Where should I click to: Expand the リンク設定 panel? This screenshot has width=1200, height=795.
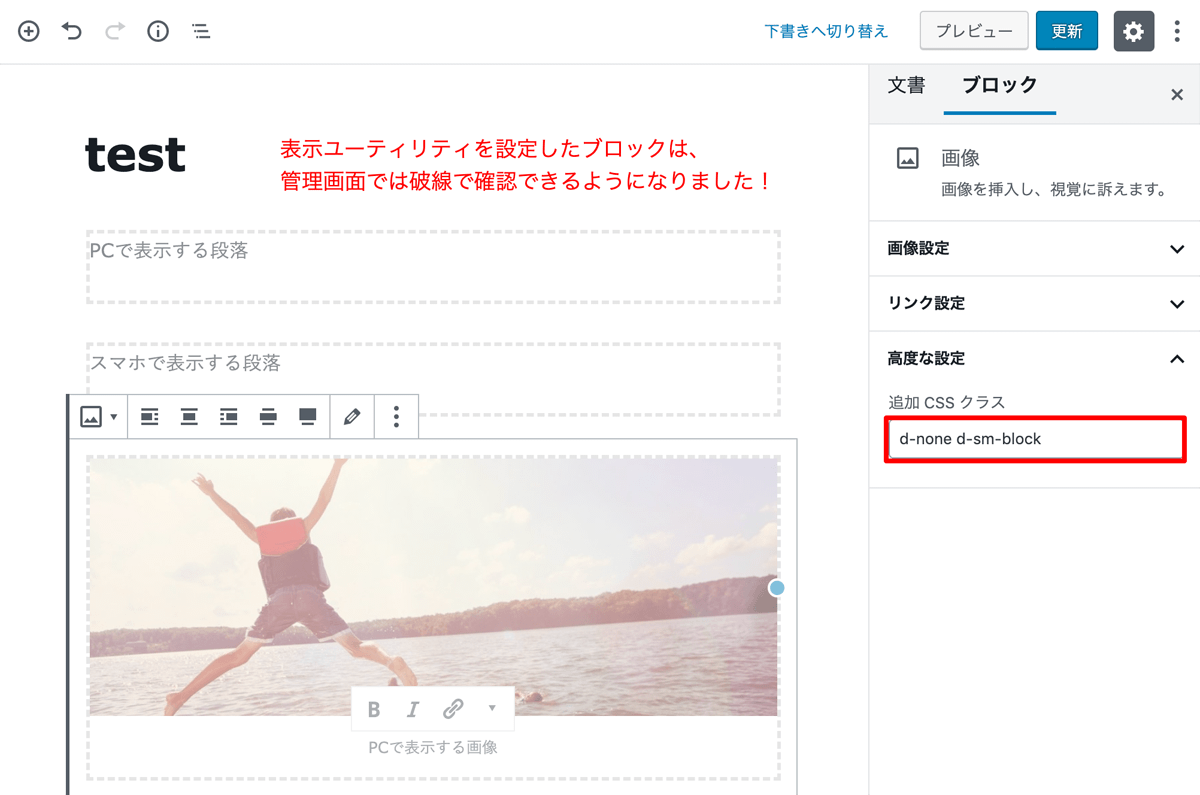pos(1034,303)
